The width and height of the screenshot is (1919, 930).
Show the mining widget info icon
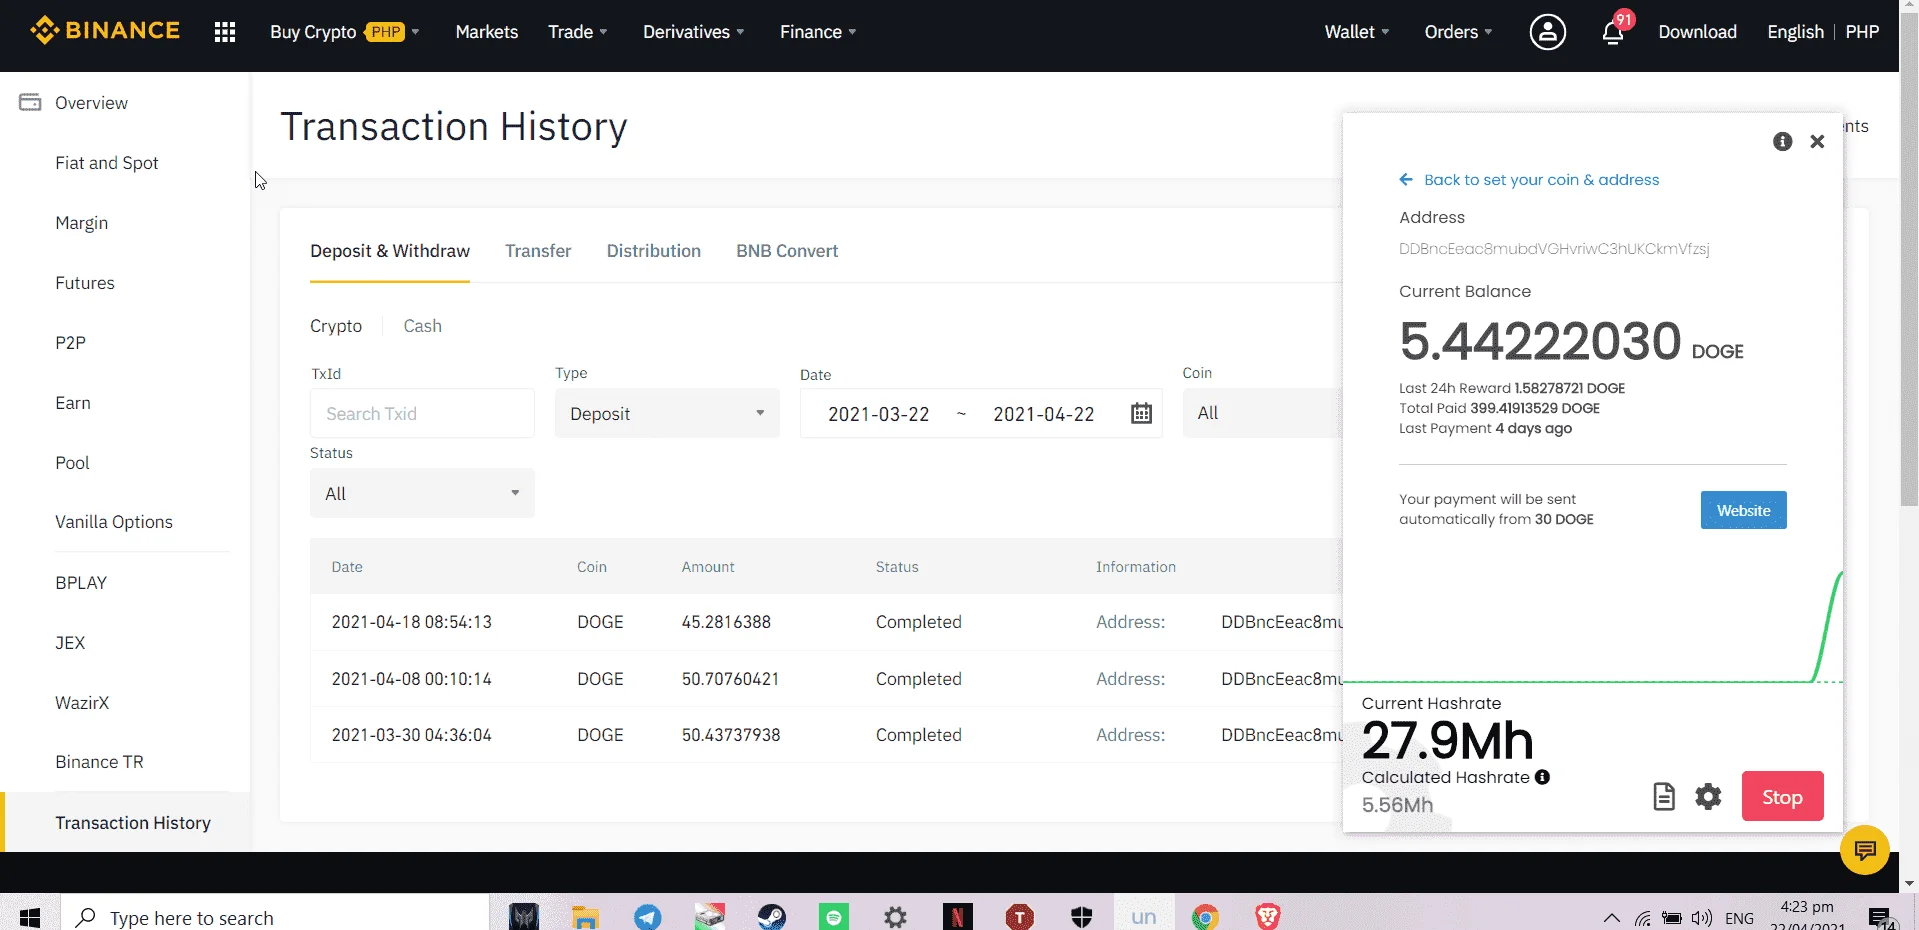click(x=1782, y=142)
